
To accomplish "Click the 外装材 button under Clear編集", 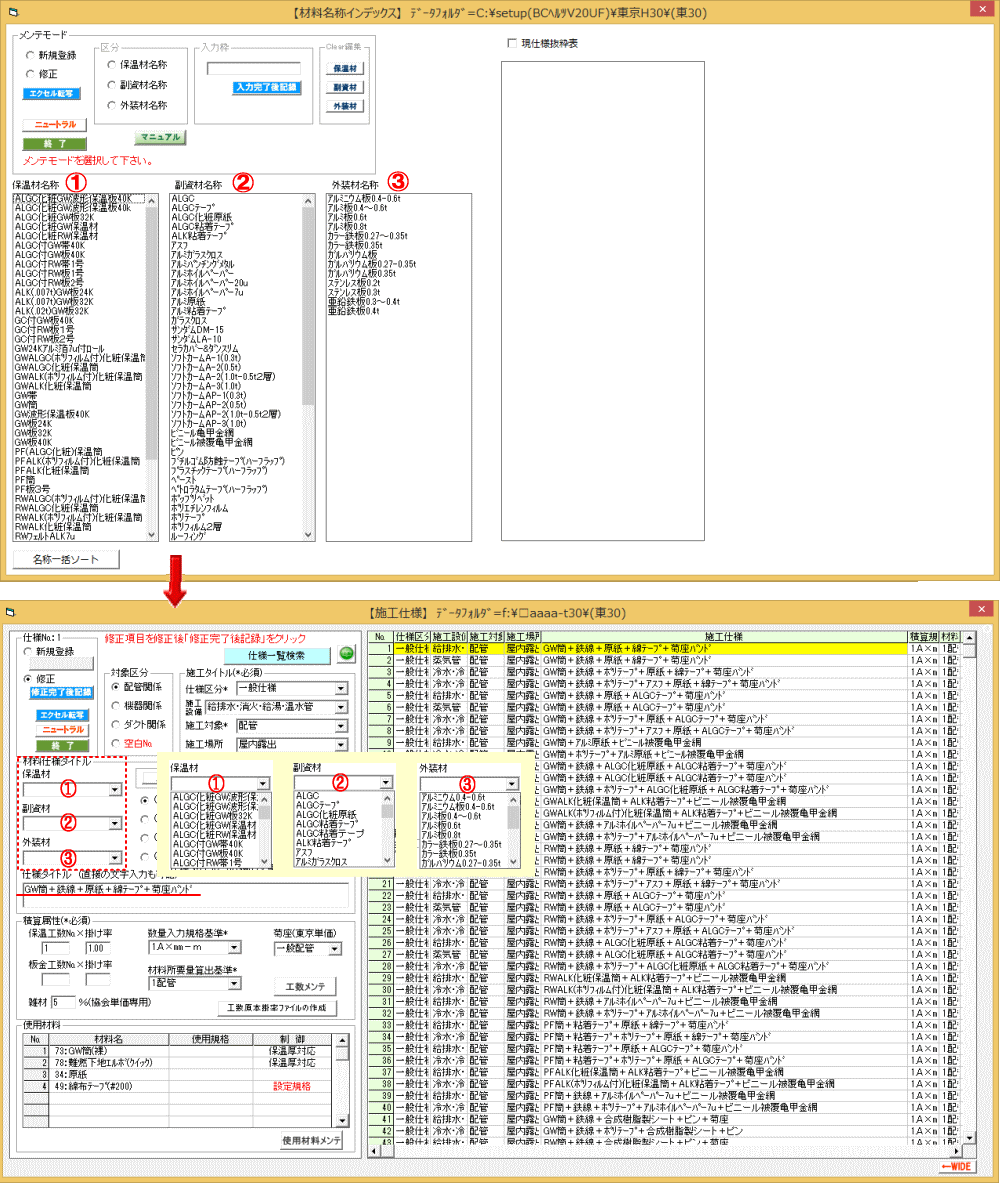I will pos(345,106).
